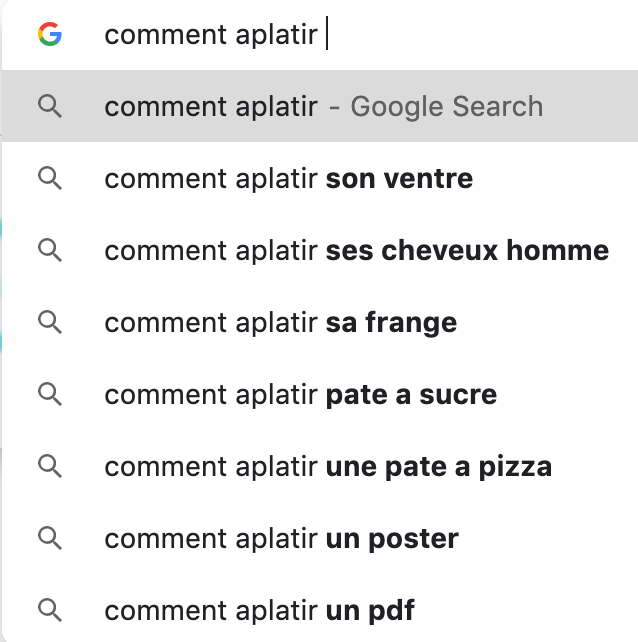
Task: Choose 'comment aplatir une pate a pizza'
Action: [x=328, y=467]
